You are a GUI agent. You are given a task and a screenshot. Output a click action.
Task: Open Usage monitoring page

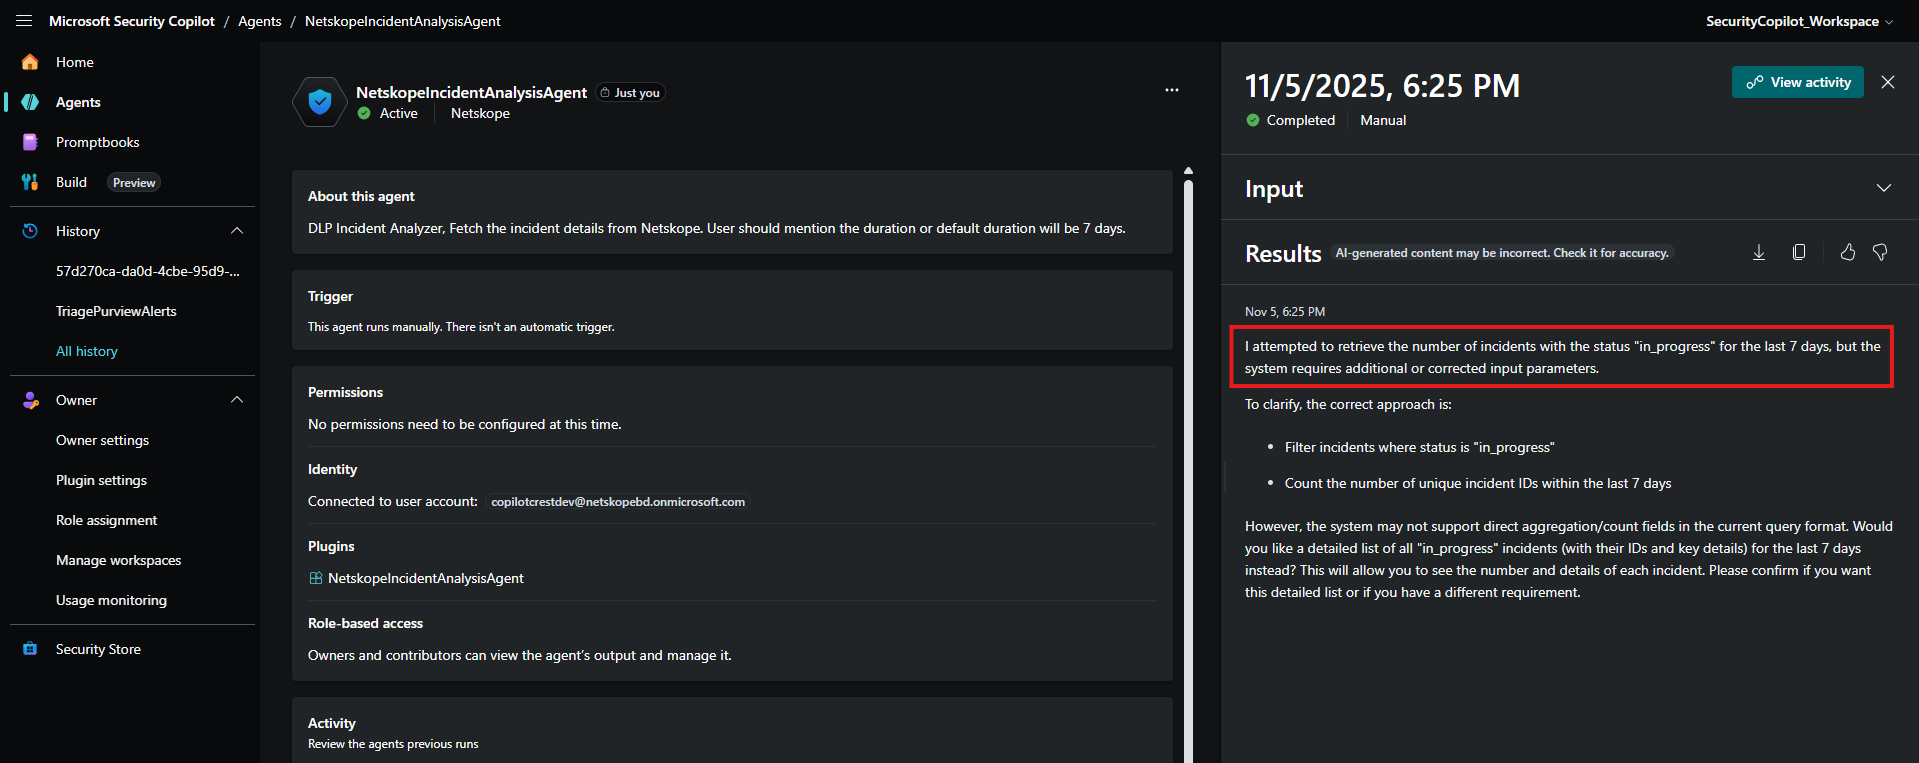point(111,600)
